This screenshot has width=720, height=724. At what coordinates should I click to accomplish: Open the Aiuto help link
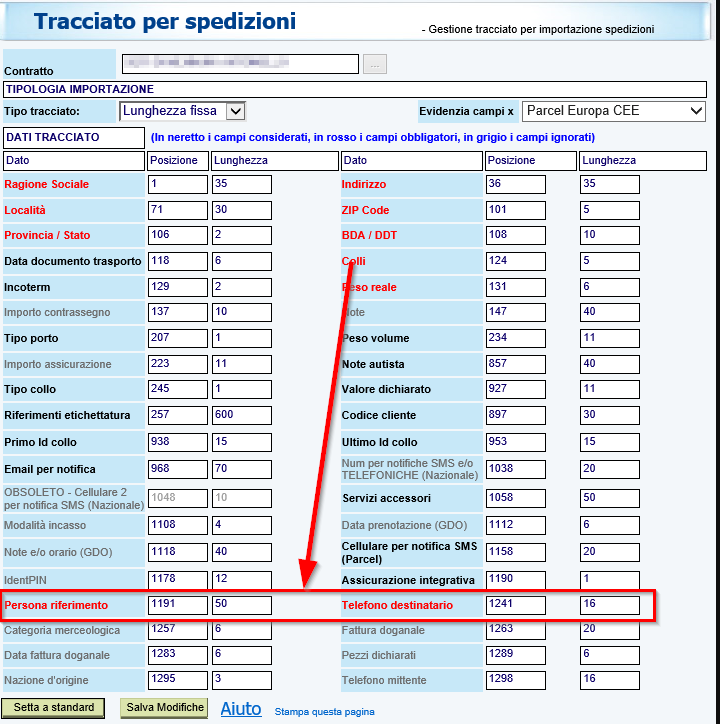[x=241, y=708]
